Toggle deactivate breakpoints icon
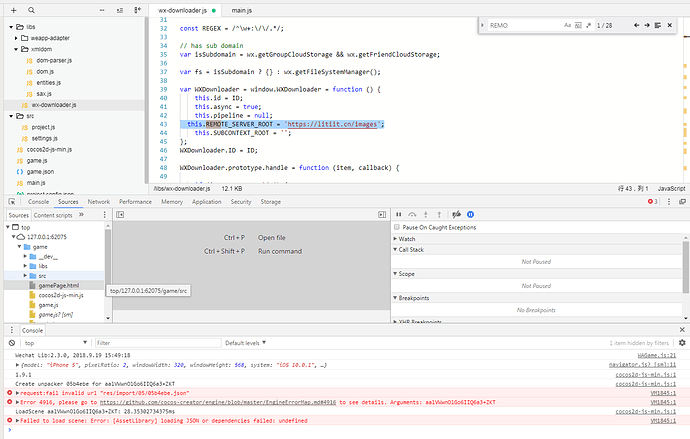Image resolution: width=690 pixels, height=439 pixels. [x=457, y=215]
